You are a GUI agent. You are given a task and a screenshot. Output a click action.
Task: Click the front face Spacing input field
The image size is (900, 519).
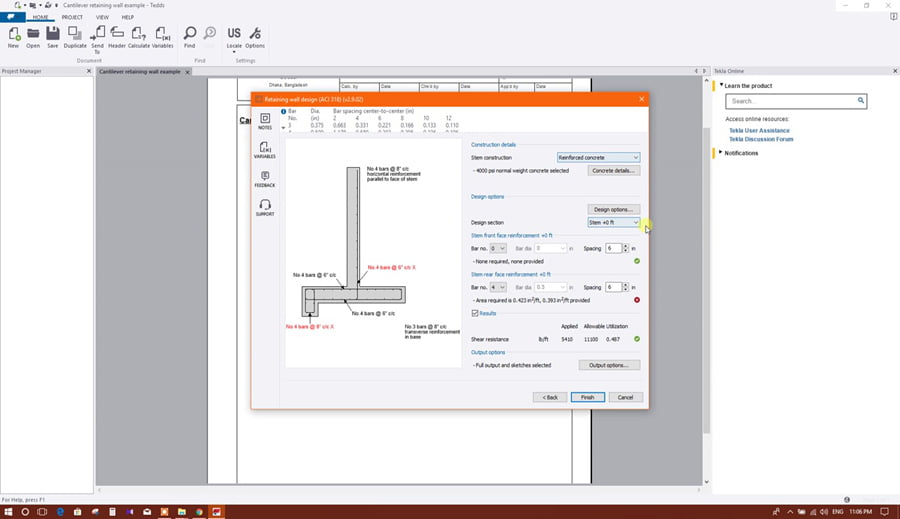[x=614, y=249]
